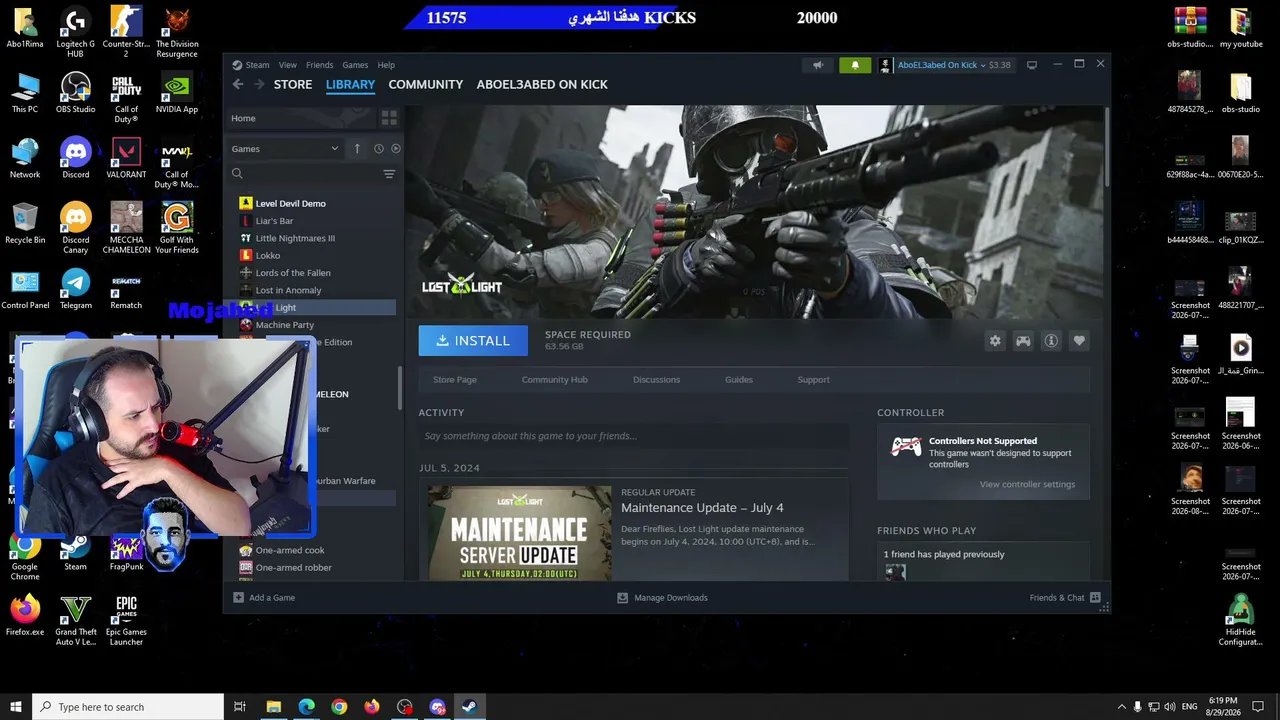1280x720 pixels.
Task: Open Windows Start menu
Action: [16, 707]
